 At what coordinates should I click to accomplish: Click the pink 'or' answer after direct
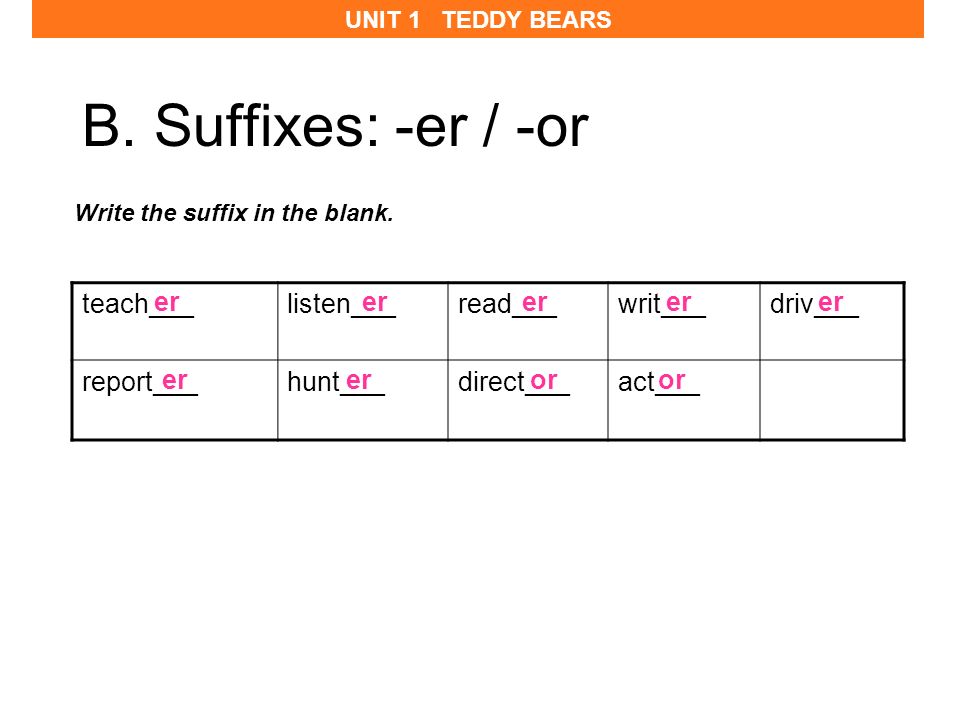(544, 381)
